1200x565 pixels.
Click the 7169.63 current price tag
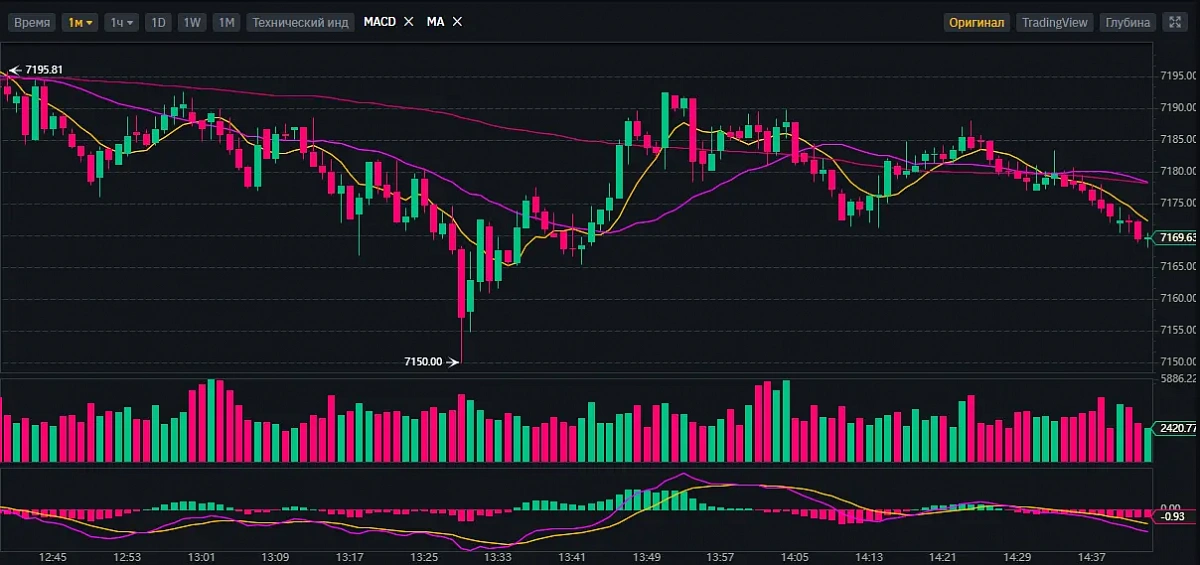[x=1177, y=238]
